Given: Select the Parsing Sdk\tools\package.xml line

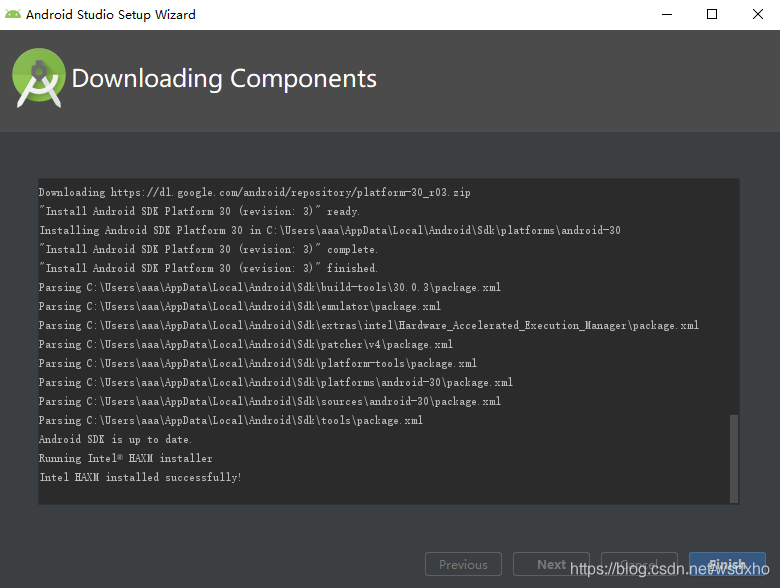Looking at the screenshot, I should (x=231, y=420).
